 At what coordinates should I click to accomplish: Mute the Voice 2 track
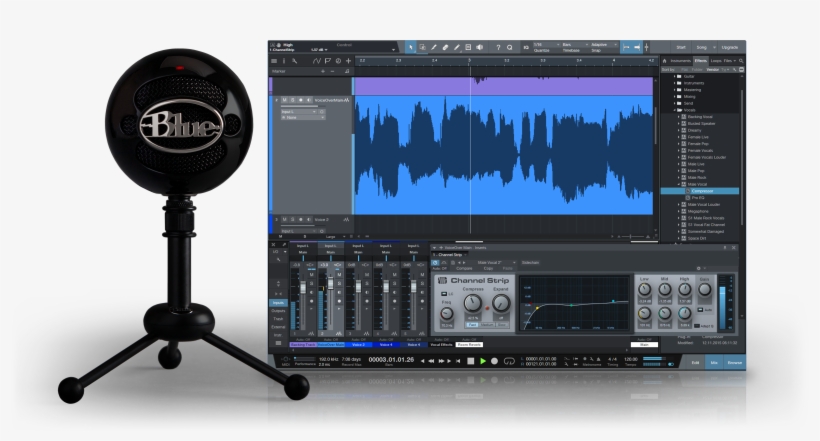point(284,220)
